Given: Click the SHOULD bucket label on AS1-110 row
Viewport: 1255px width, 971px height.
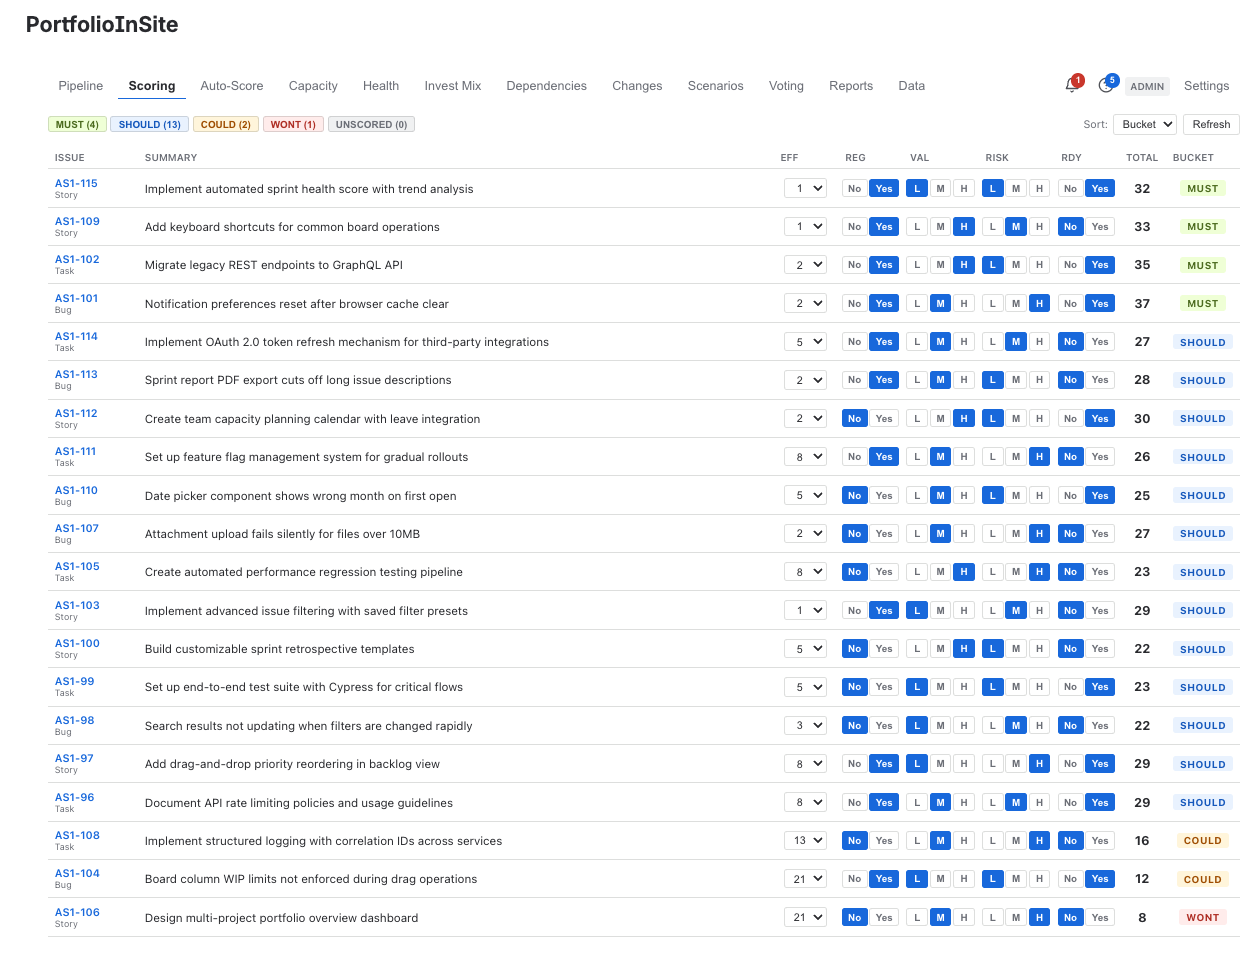Looking at the screenshot, I should tap(1202, 495).
